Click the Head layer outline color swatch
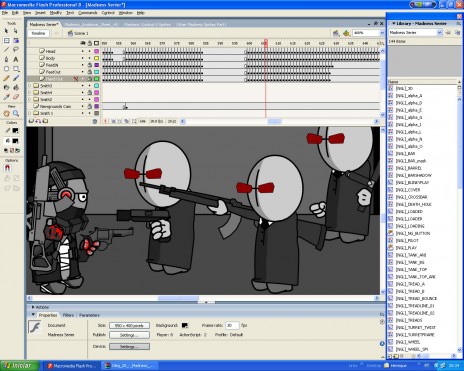This screenshot has width=464, height=371. click(96, 51)
